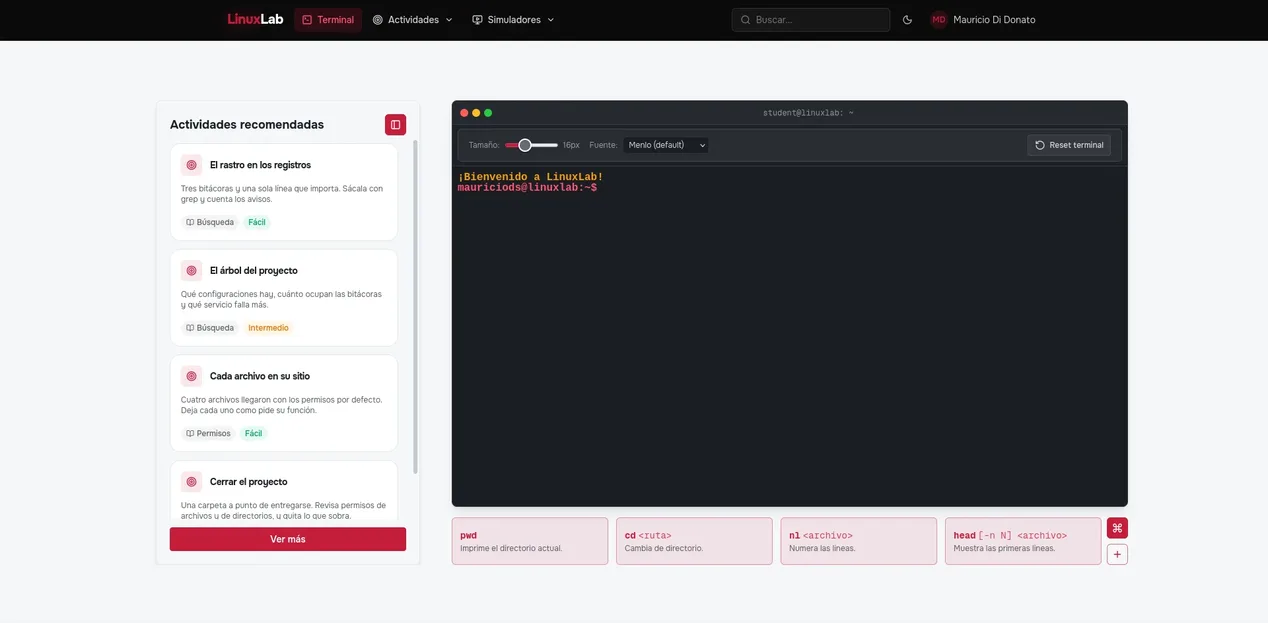Click the Ver más button
Viewport: 1268px width, 623px height.
pyautogui.click(x=288, y=539)
